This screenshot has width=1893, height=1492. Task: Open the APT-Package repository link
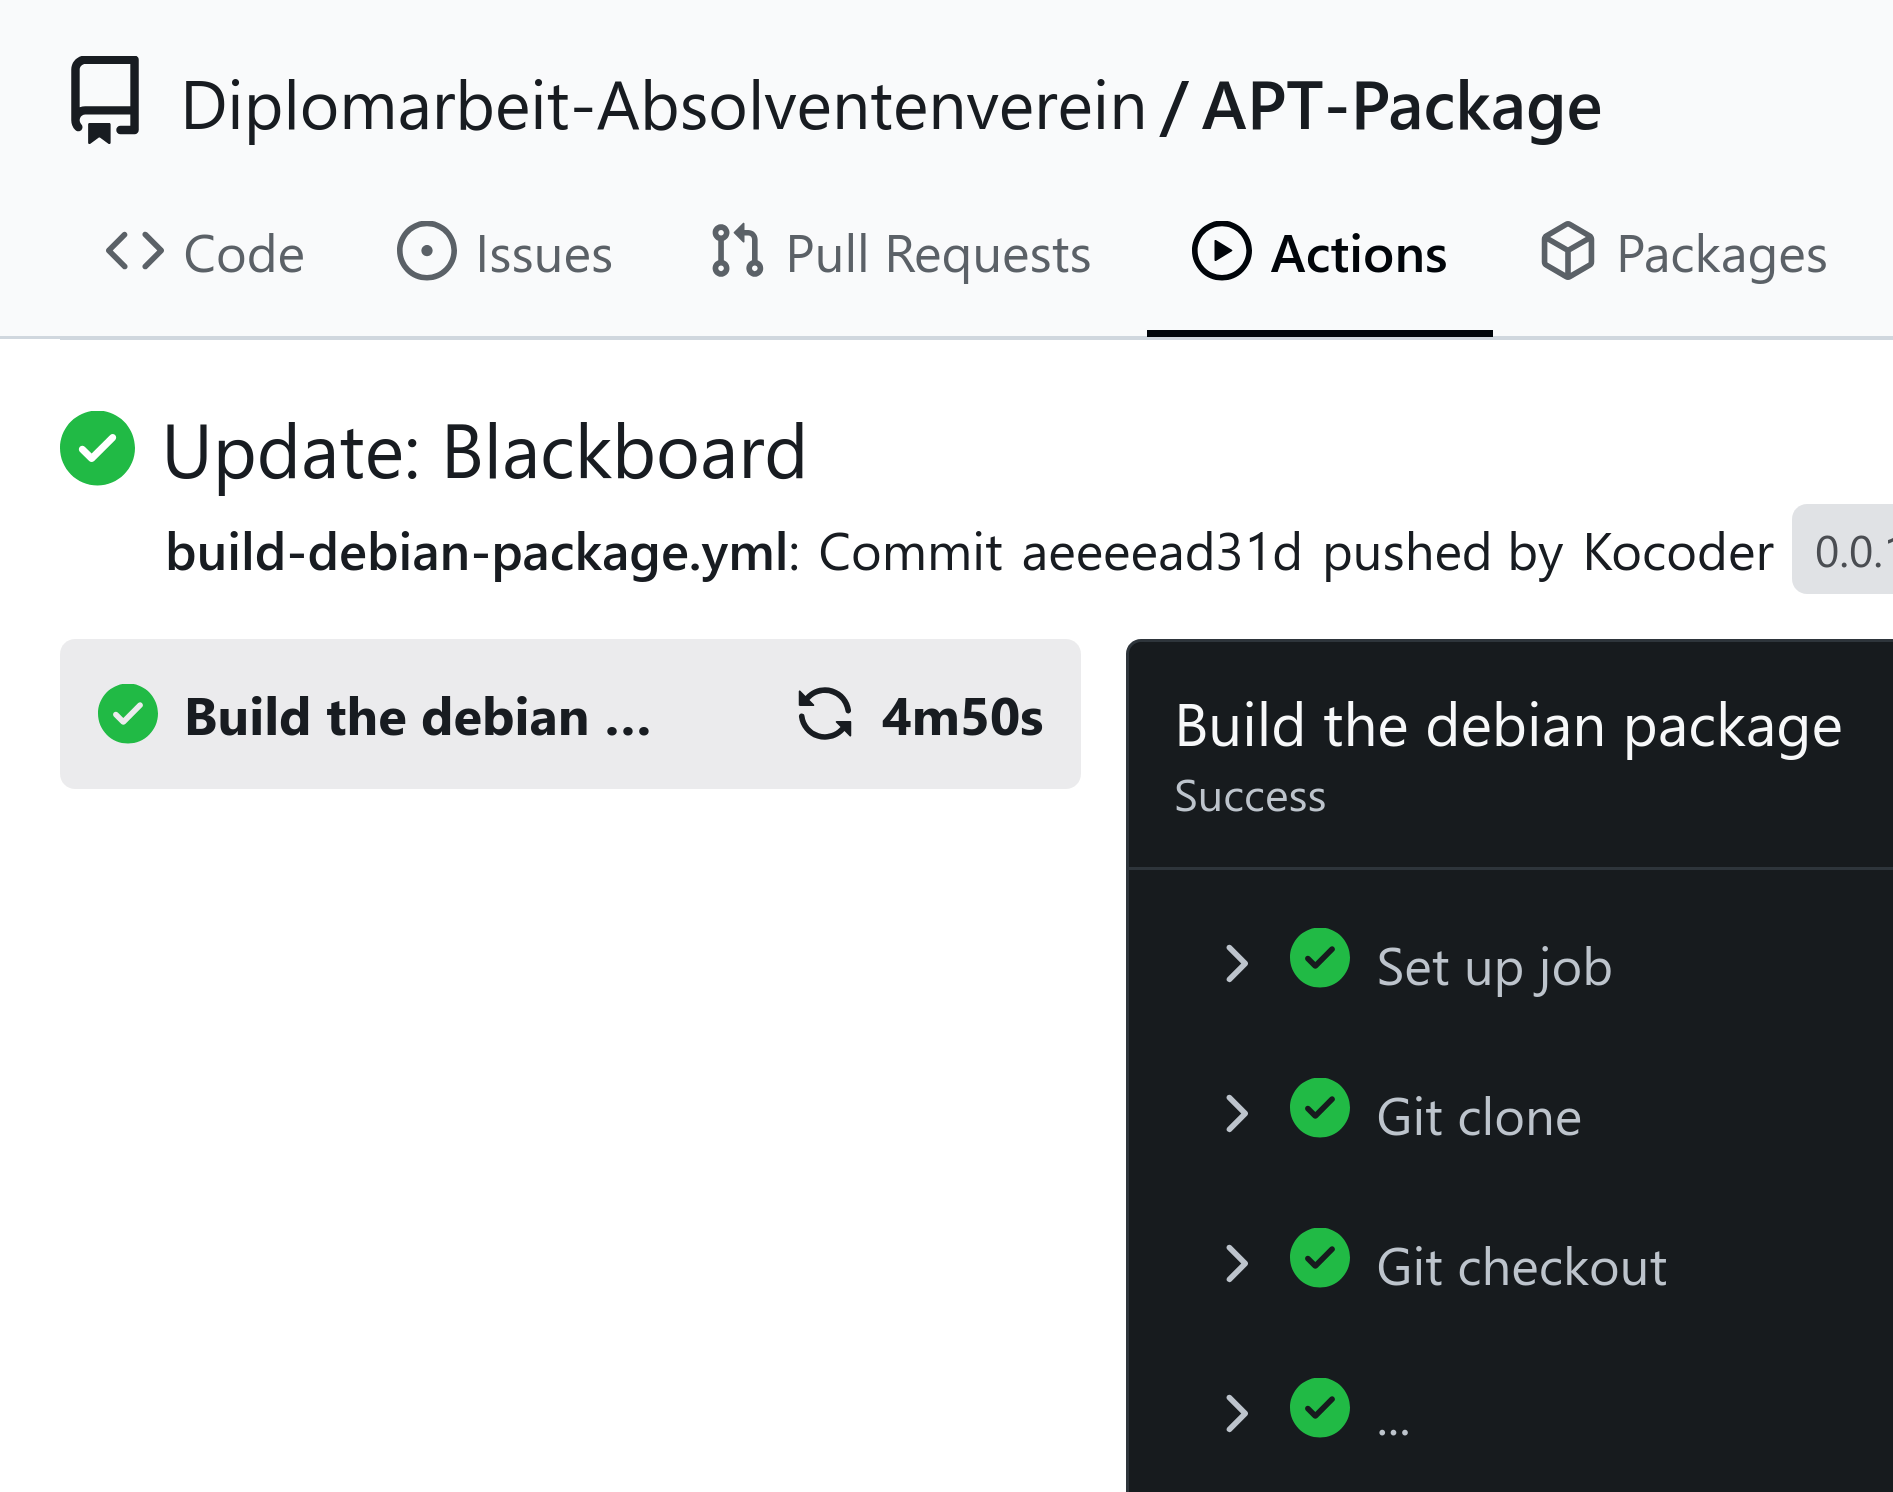pyautogui.click(x=1401, y=106)
